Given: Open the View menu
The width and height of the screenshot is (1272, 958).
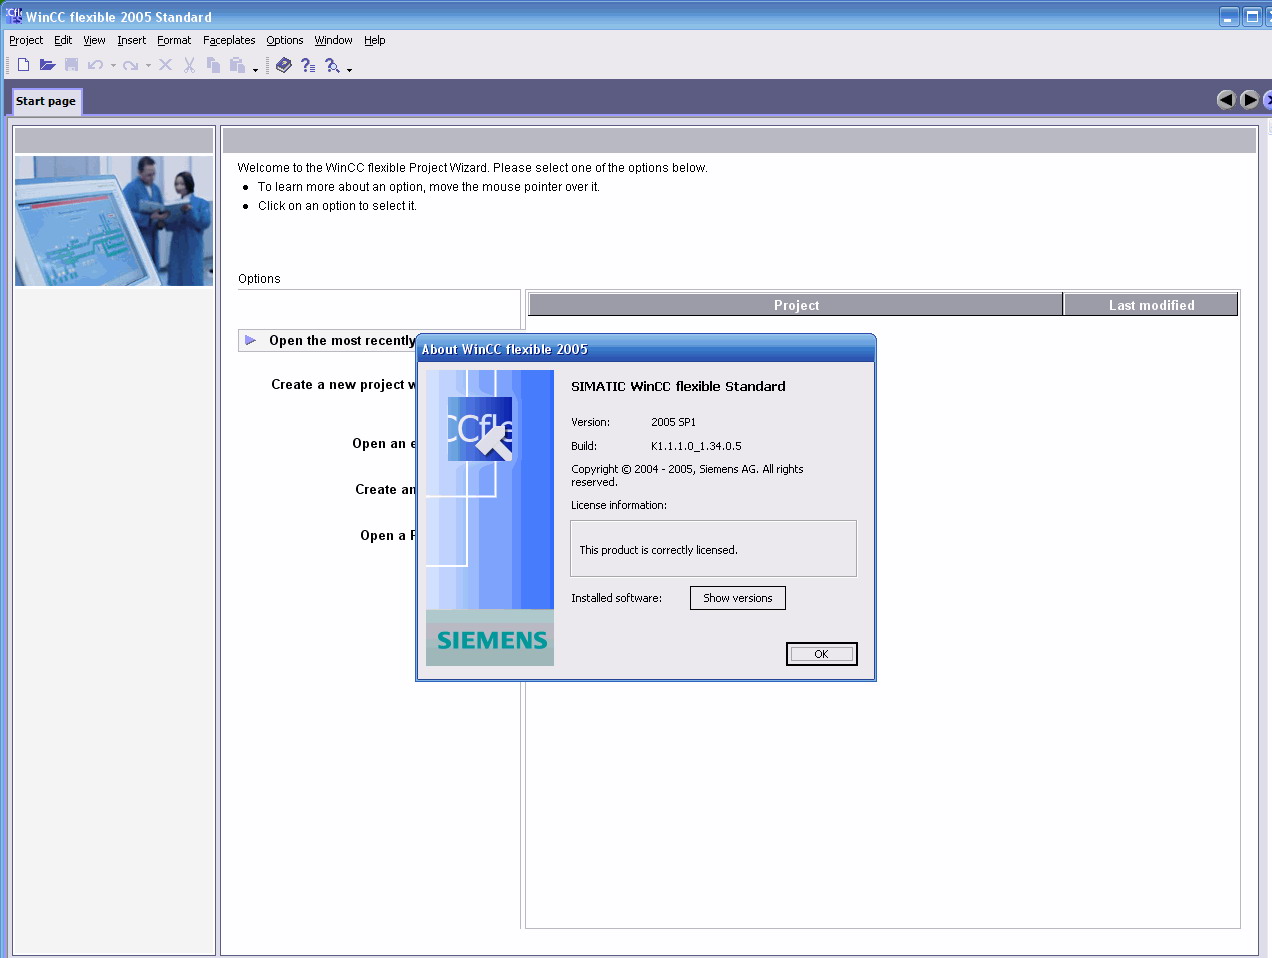Looking at the screenshot, I should [94, 40].
